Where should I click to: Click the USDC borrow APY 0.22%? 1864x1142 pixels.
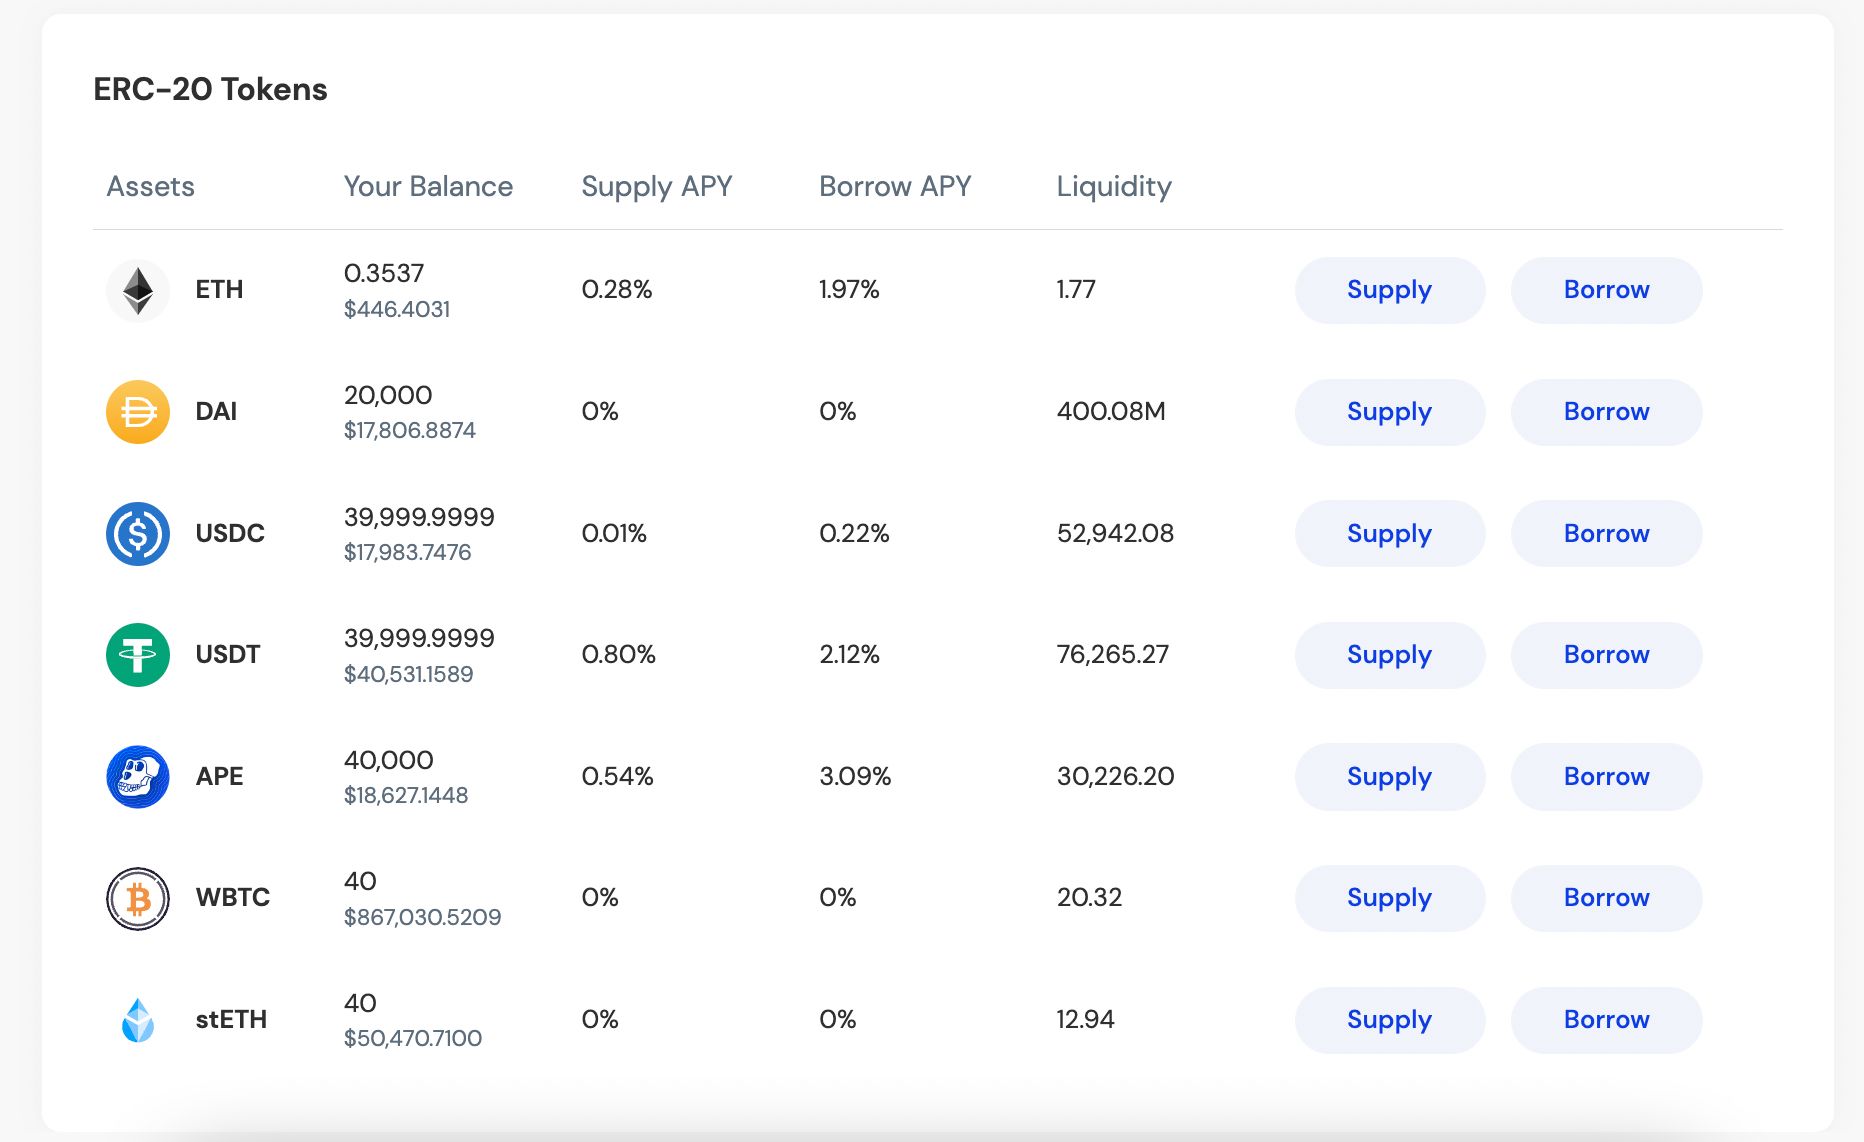854,533
